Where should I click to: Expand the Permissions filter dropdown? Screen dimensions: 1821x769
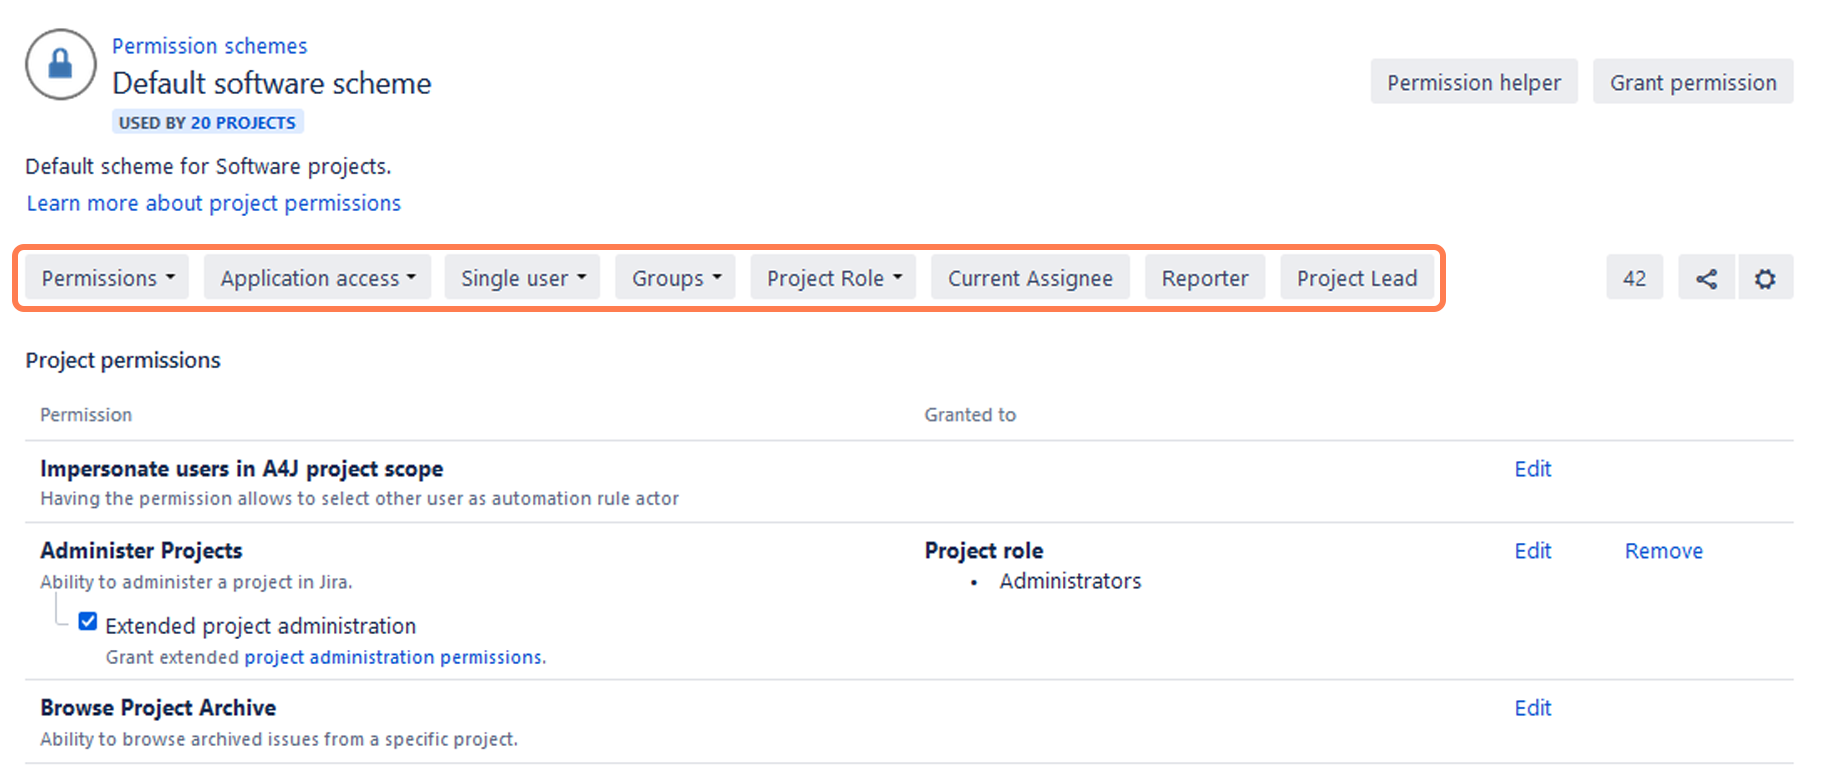108,278
